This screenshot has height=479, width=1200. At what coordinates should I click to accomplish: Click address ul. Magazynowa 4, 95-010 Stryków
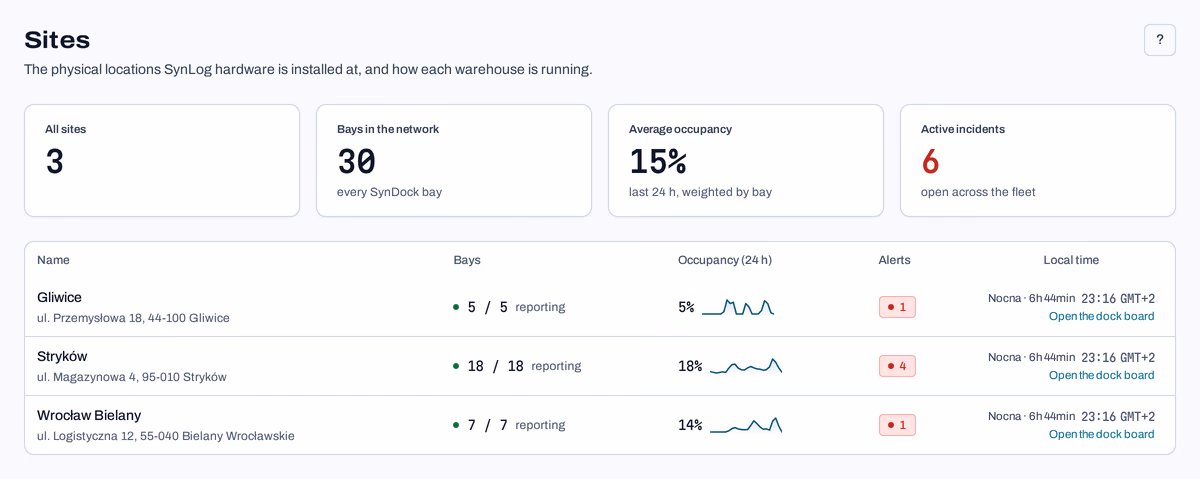click(x=132, y=377)
